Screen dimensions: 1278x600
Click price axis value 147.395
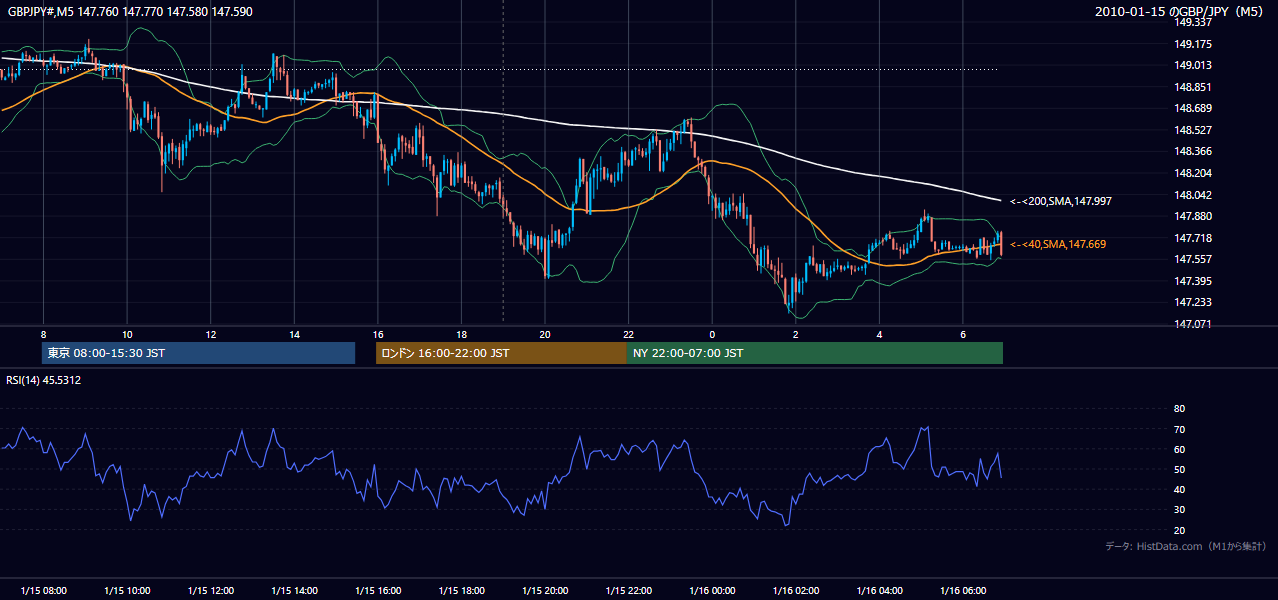1193,281
